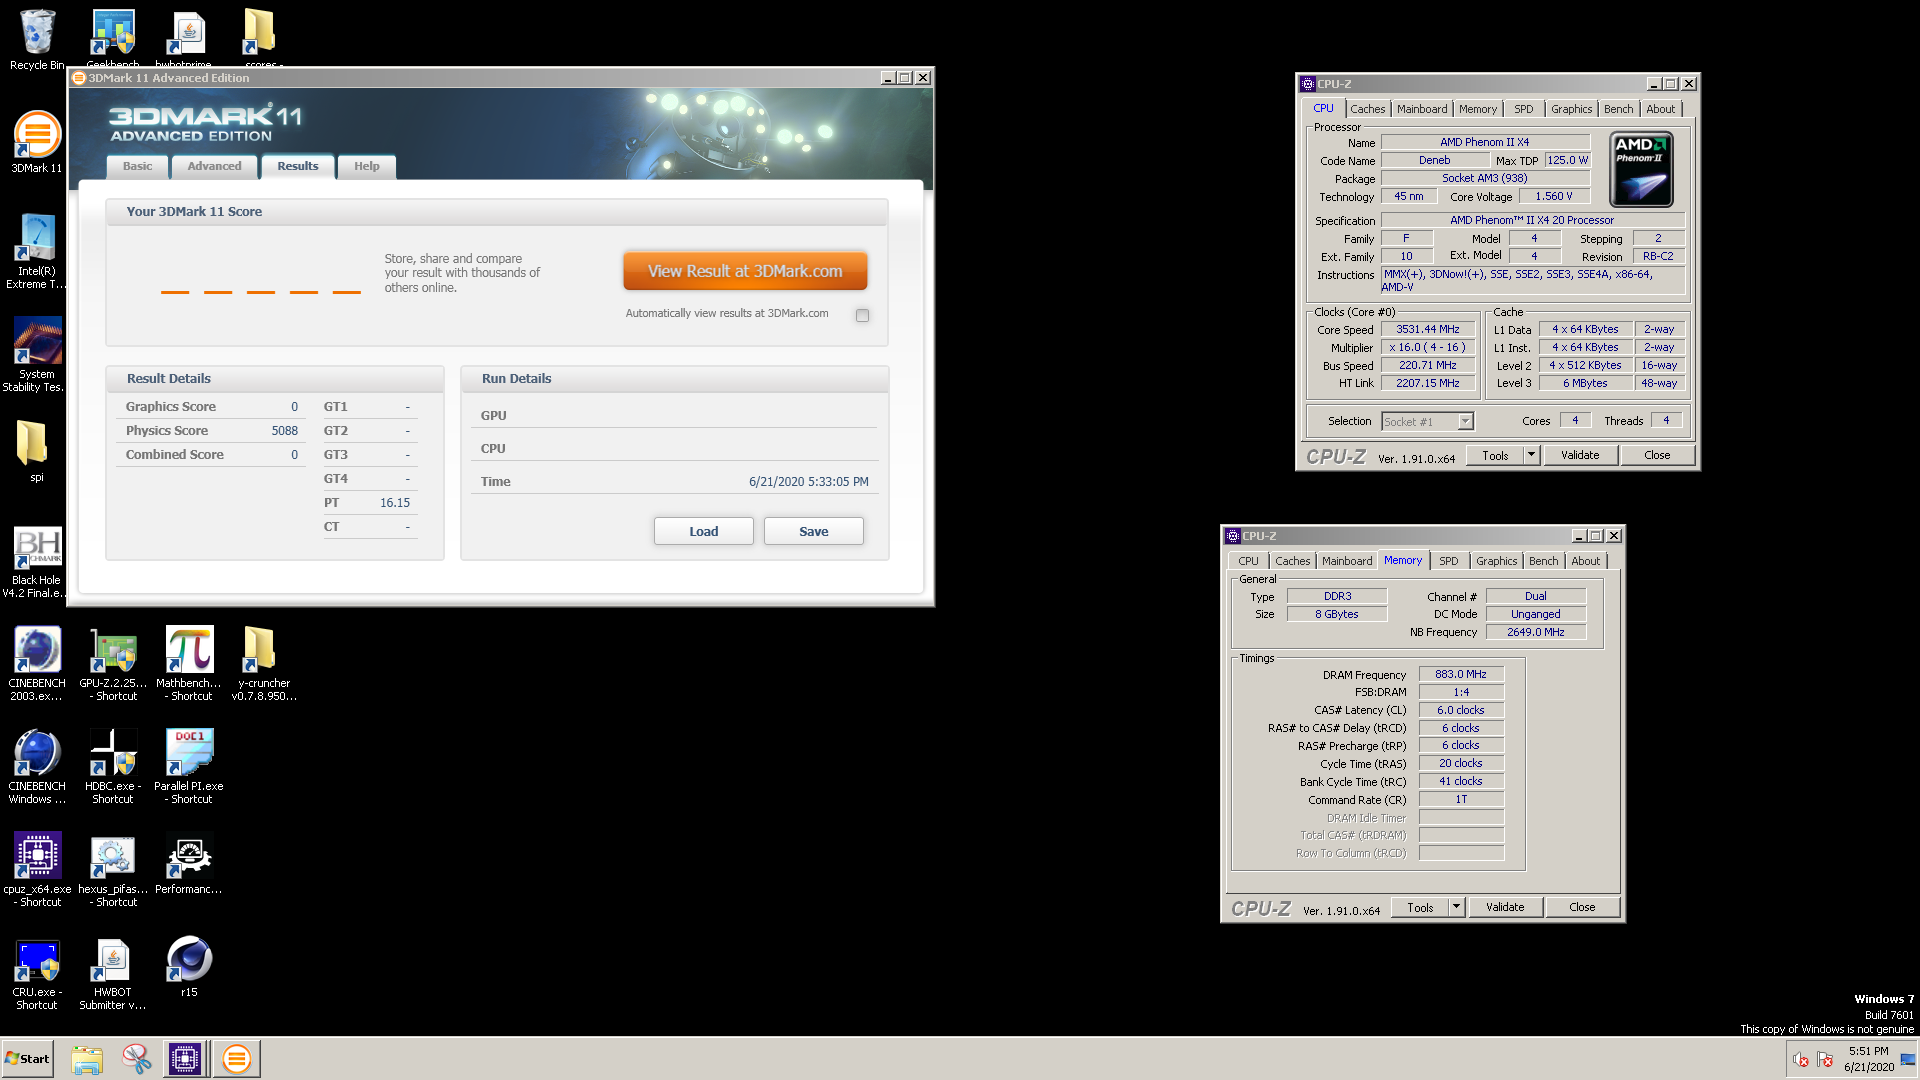
Task: Open Caches tab in upper CPU-Z window
Action: click(1367, 109)
